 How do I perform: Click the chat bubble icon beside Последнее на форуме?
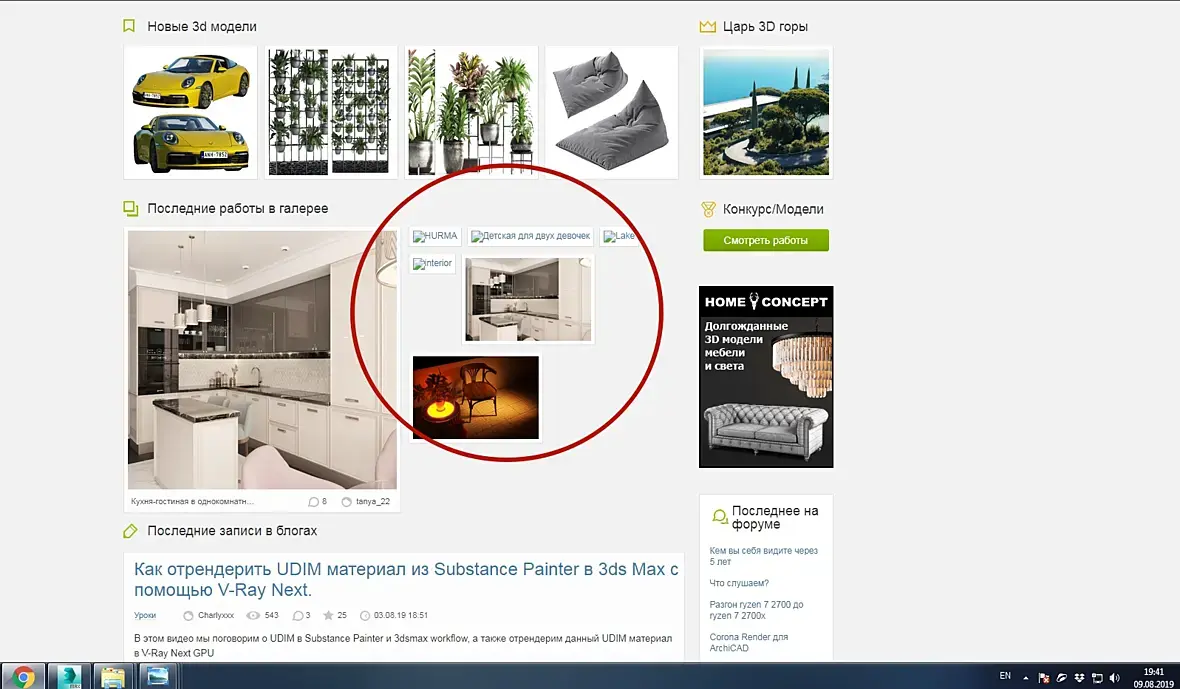[x=719, y=517]
